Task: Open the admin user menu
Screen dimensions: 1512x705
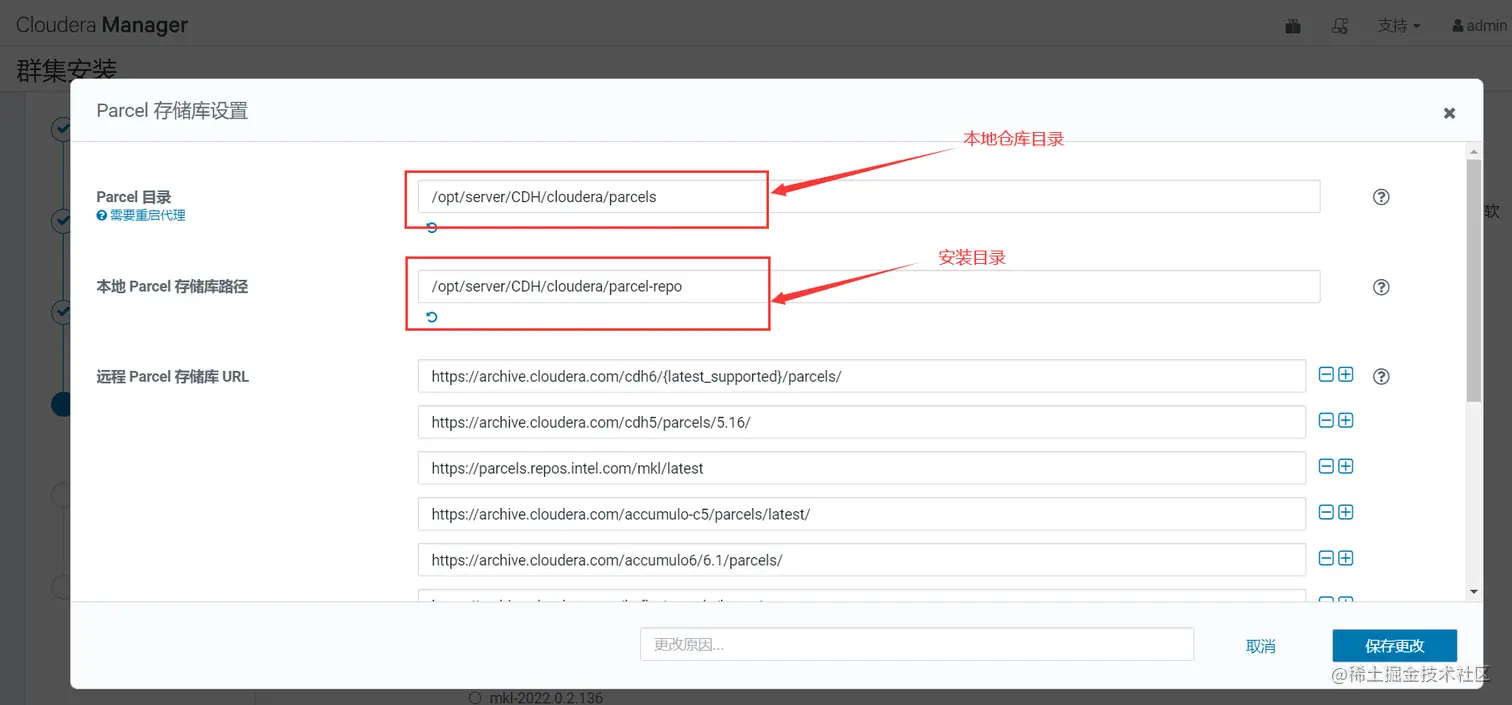Action: tap(1479, 26)
